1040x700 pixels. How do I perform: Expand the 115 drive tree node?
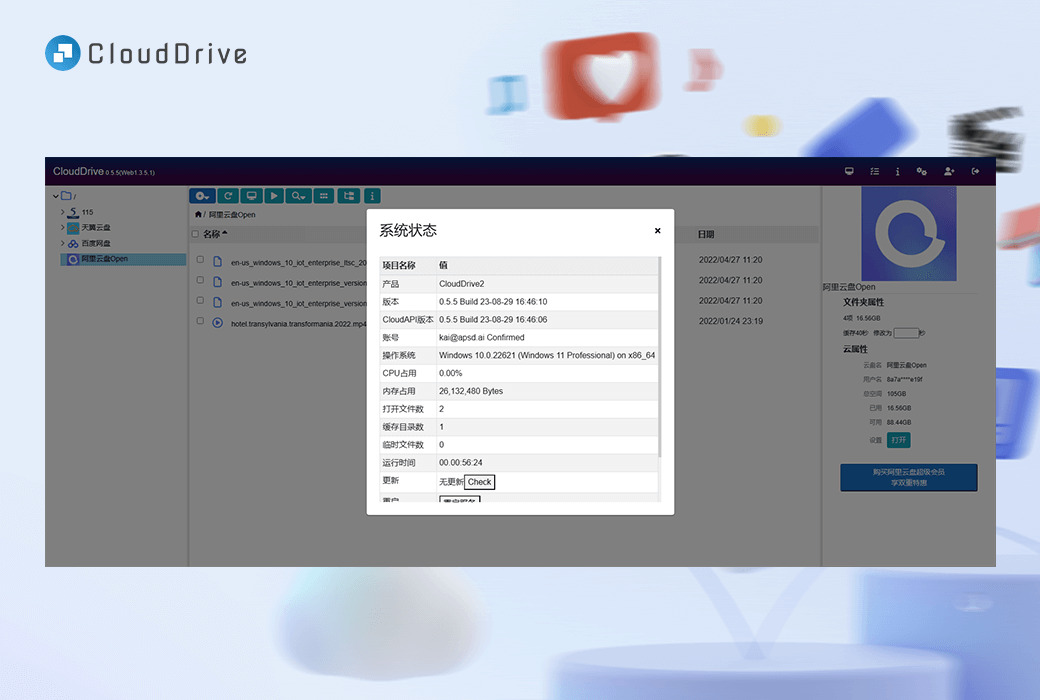[62, 212]
